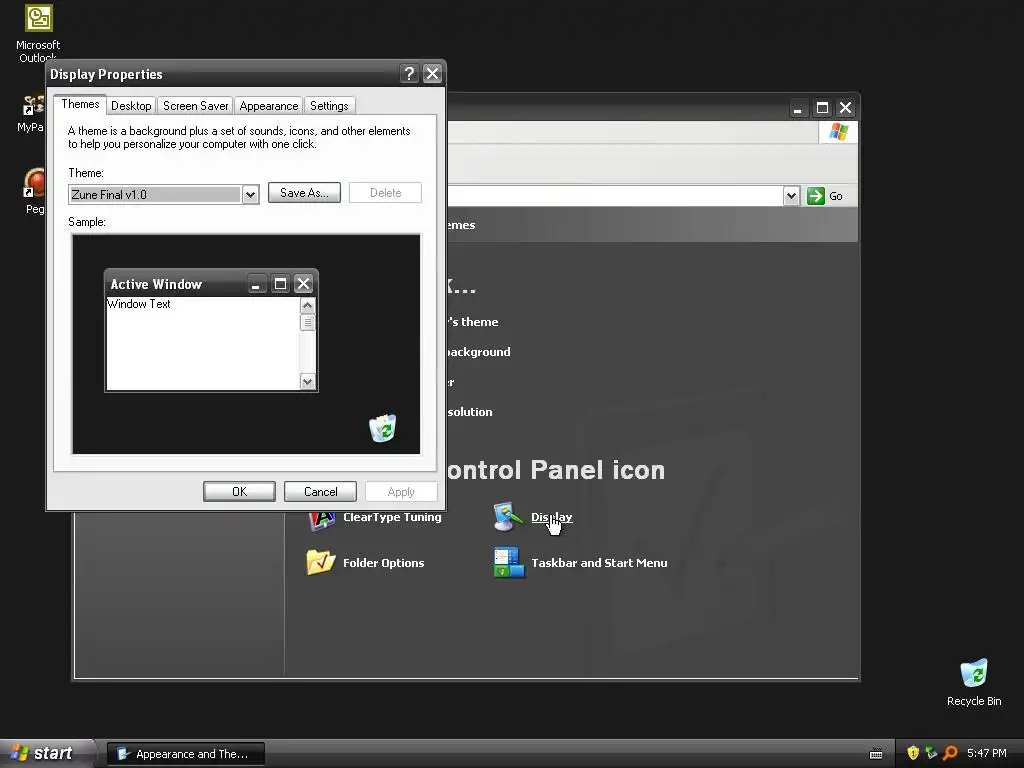
Task: Click the Taskbar and Start Menu icon
Action: click(509, 562)
